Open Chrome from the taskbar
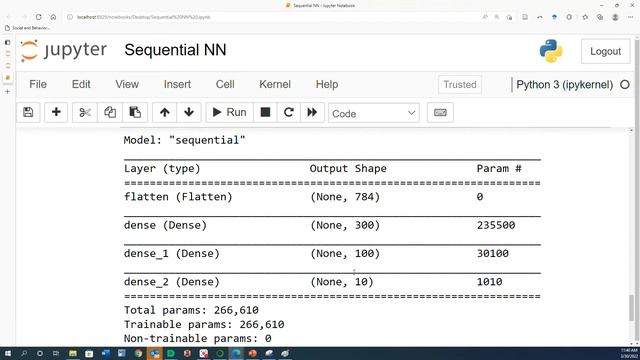 (138, 353)
